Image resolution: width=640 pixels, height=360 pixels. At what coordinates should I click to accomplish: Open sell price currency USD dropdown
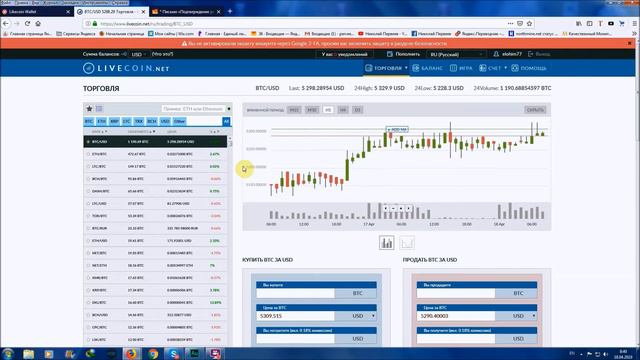534,316
